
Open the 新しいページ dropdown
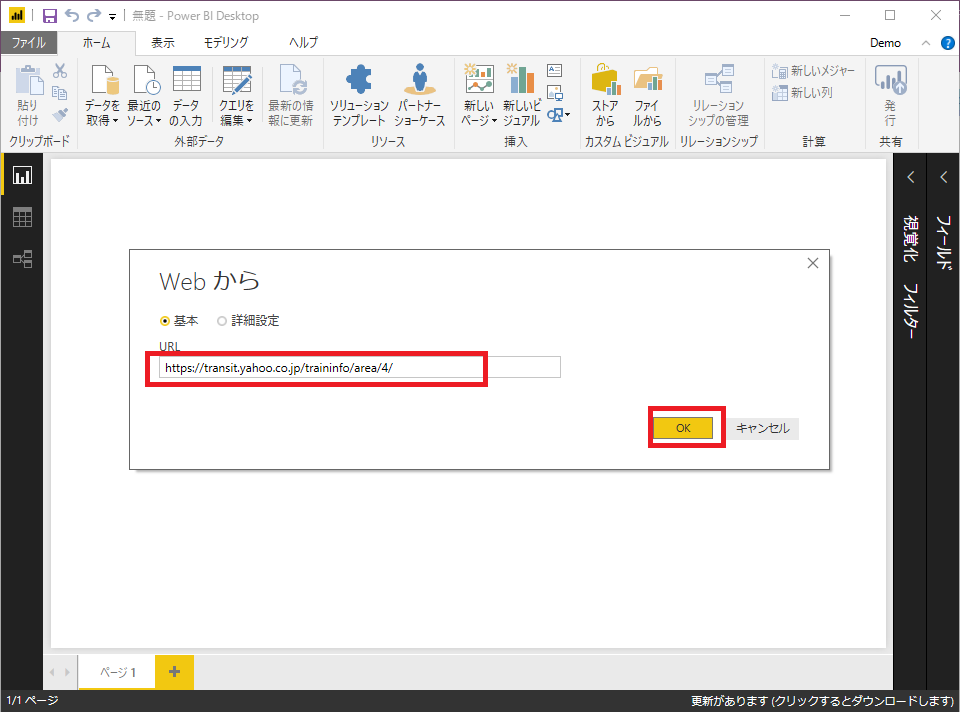click(479, 96)
